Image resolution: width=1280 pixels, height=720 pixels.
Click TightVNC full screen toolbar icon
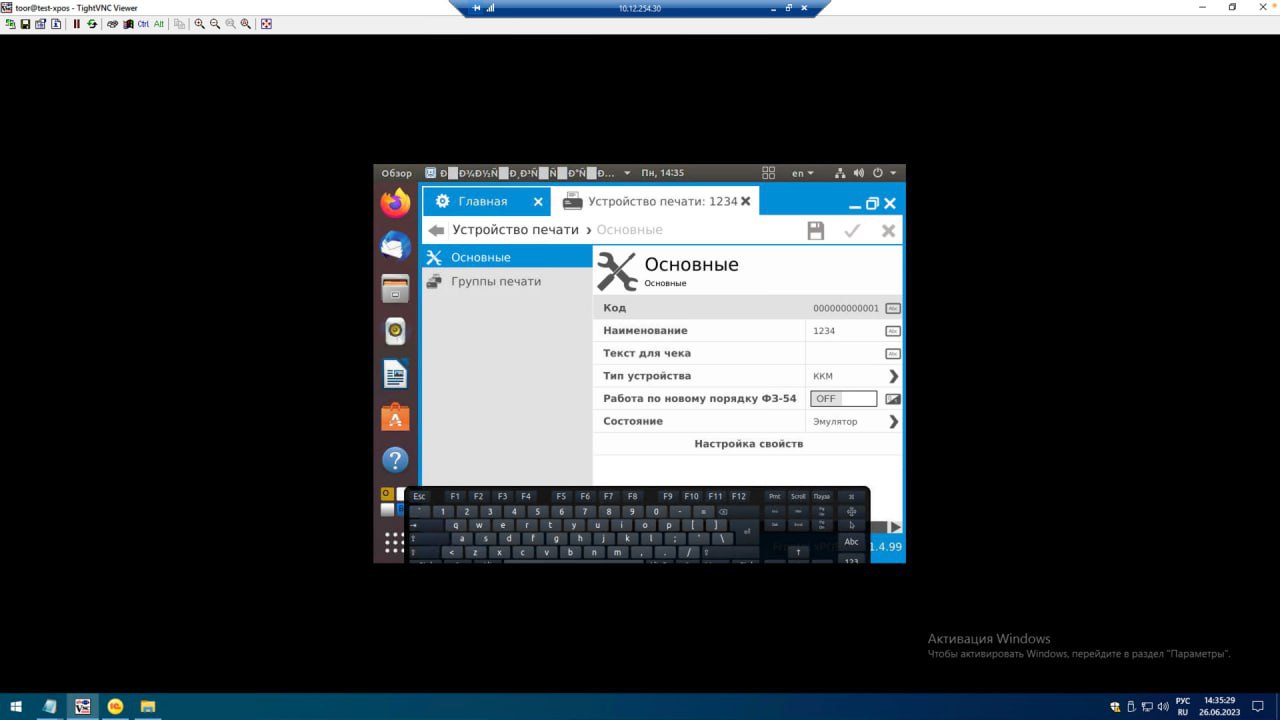pos(266,24)
